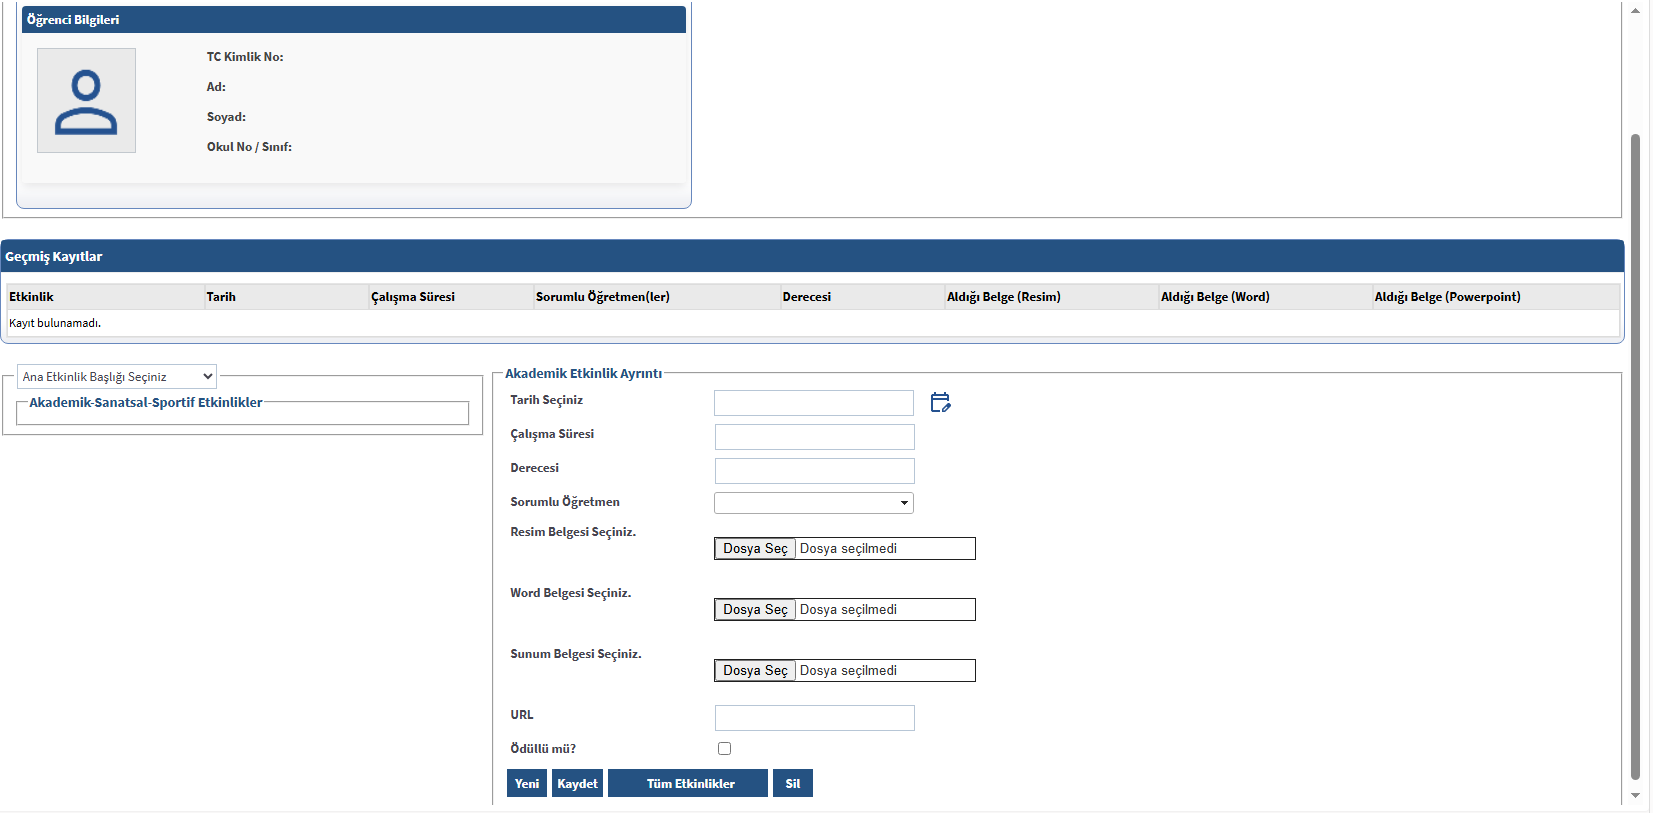Open Tüm Etkinlikler list button

(688, 783)
